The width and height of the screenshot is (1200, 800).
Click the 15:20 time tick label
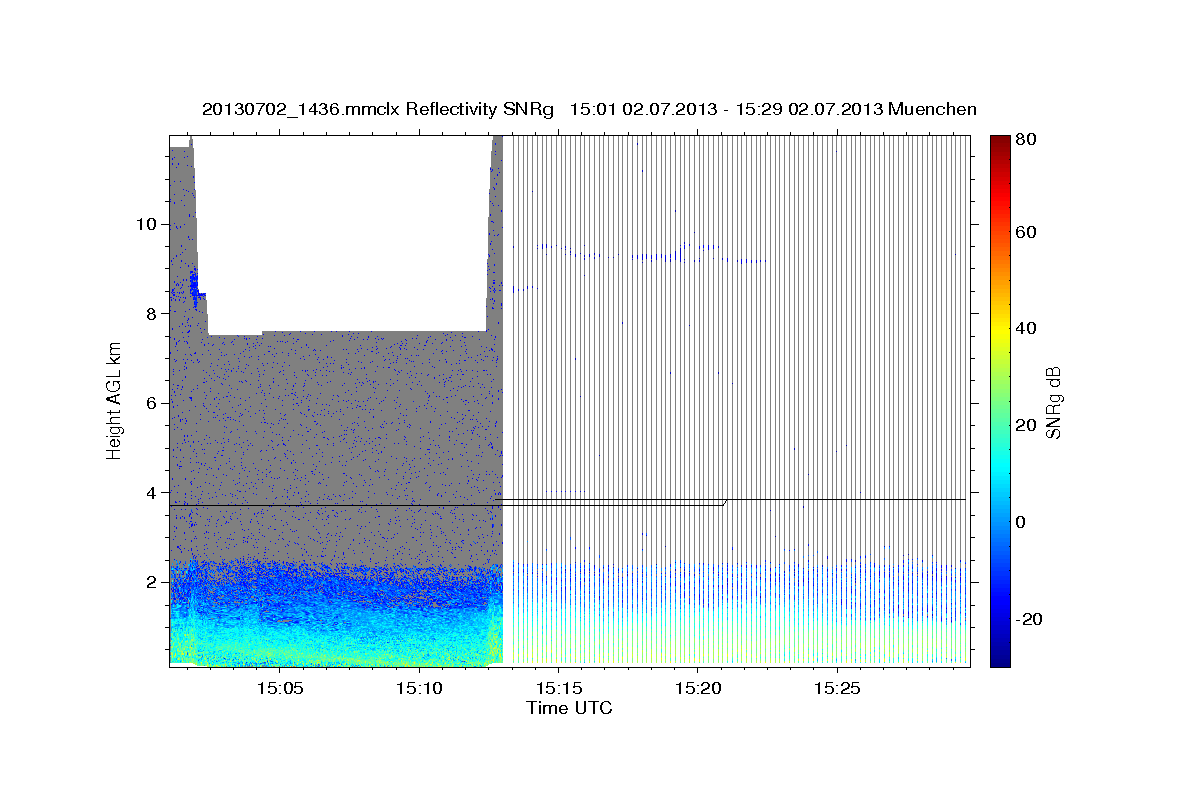click(697, 688)
